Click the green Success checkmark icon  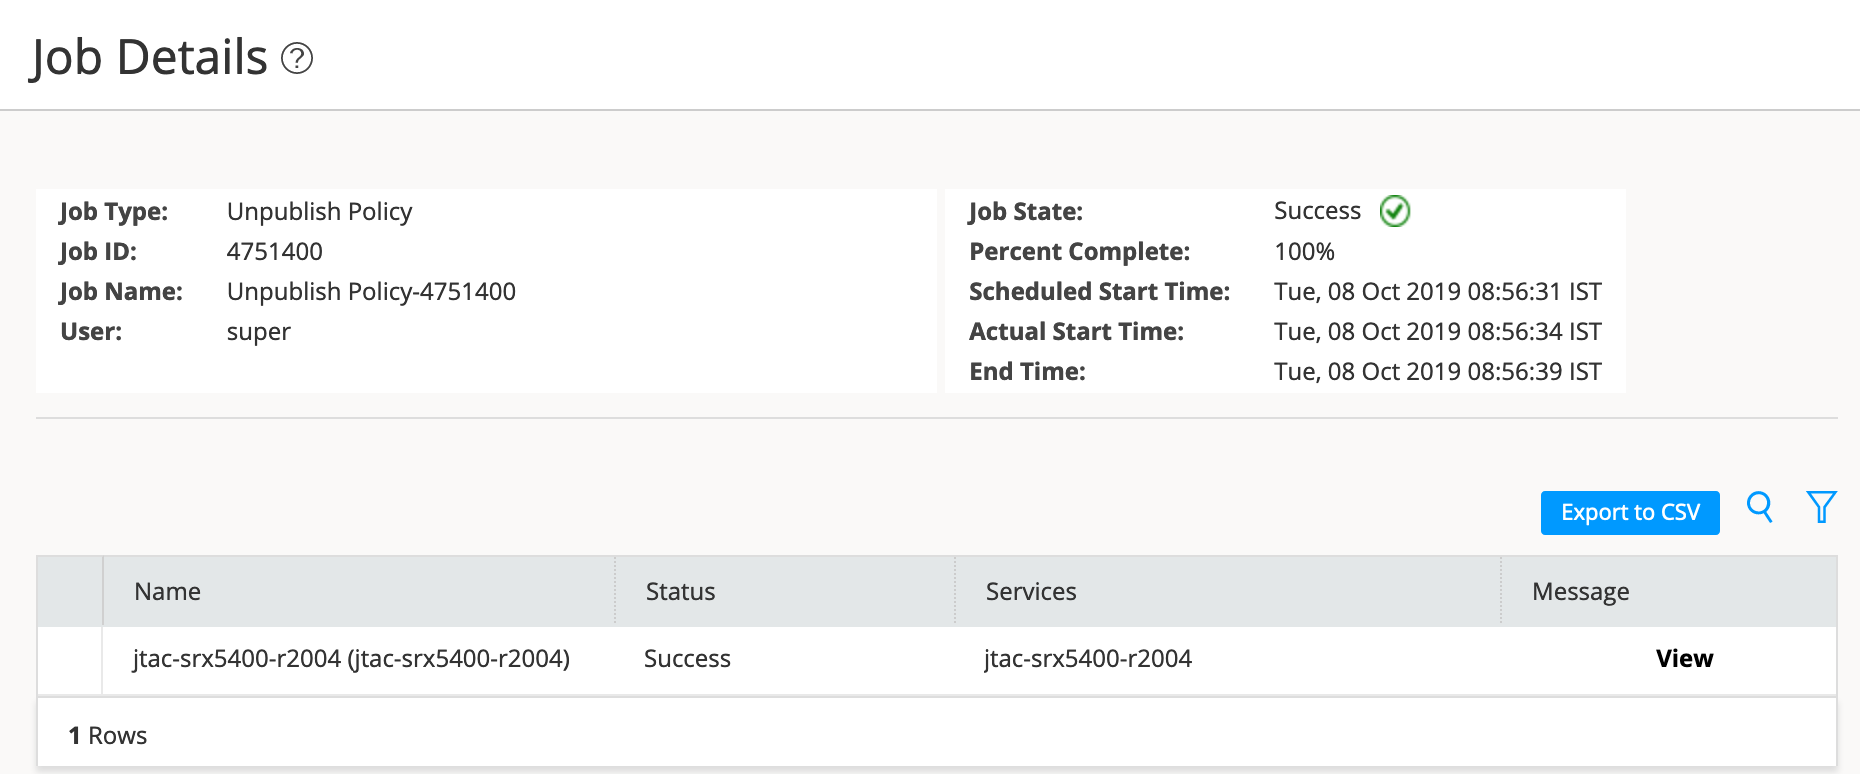tap(1395, 211)
